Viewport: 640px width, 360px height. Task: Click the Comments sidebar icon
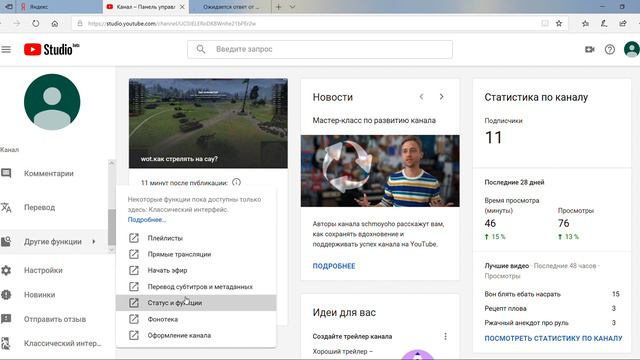6,173
